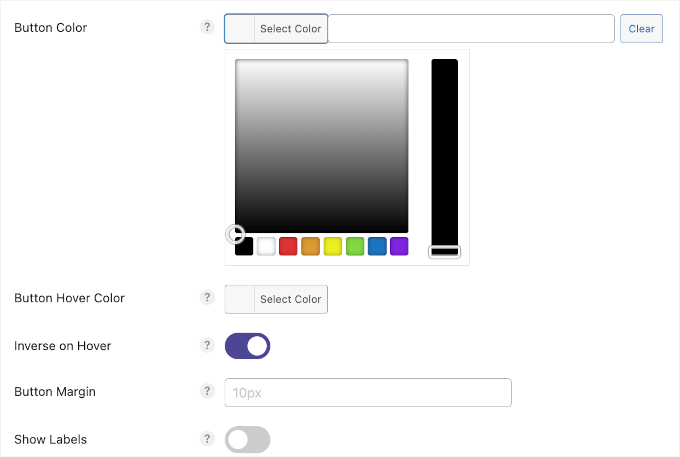Enable the Show Labels switch
Image resolution: width=680 pixels, height=457 pixels.
(x=248, y=439)
